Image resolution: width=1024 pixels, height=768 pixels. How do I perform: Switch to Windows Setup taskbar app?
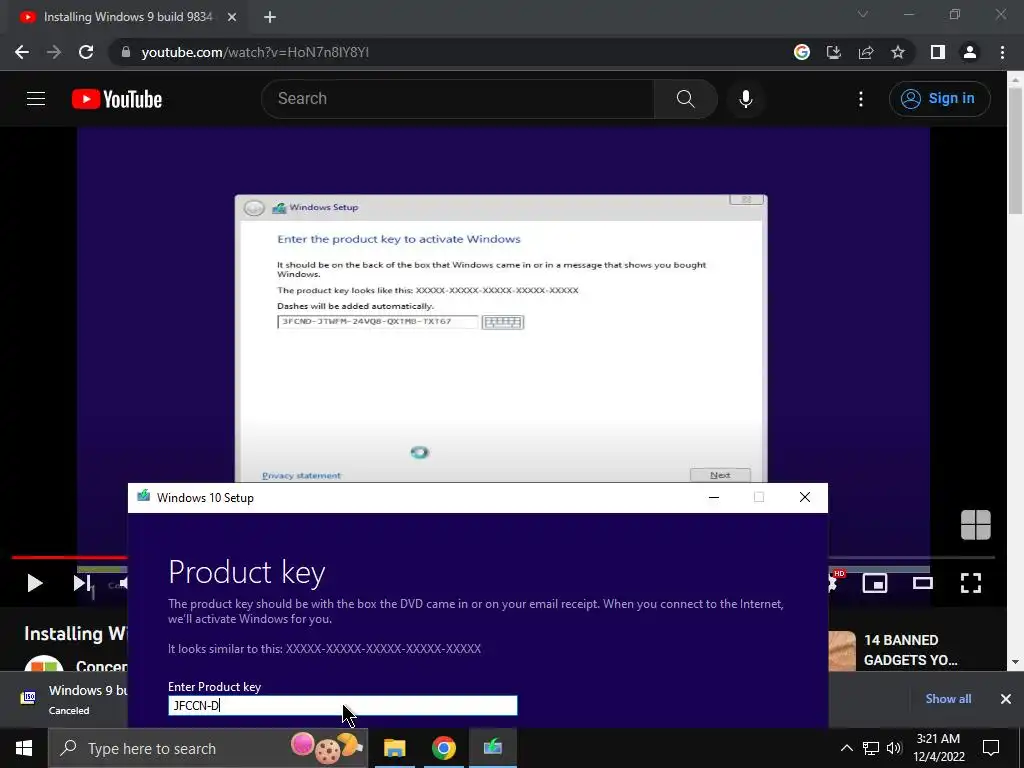[x=492, y=748]
